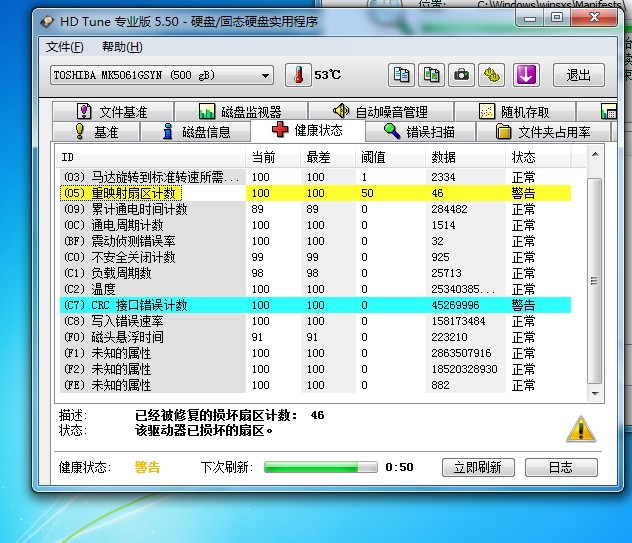
Task: Select the 健康状态 tab
Action: pos(308,130)
